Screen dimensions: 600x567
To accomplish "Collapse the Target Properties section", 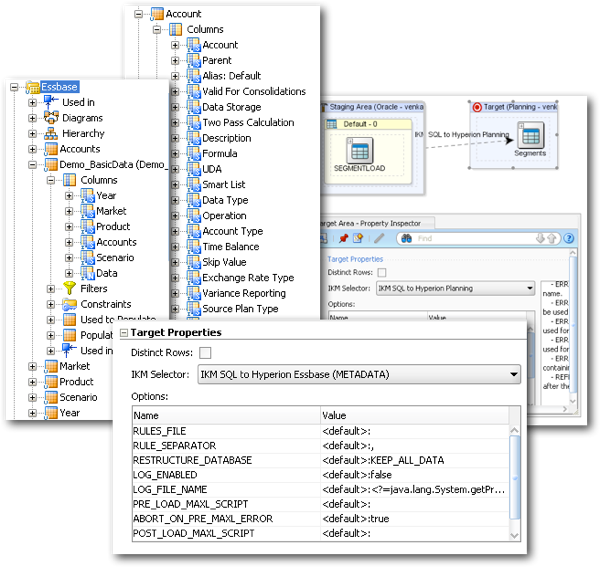I will tap(124, 333).
